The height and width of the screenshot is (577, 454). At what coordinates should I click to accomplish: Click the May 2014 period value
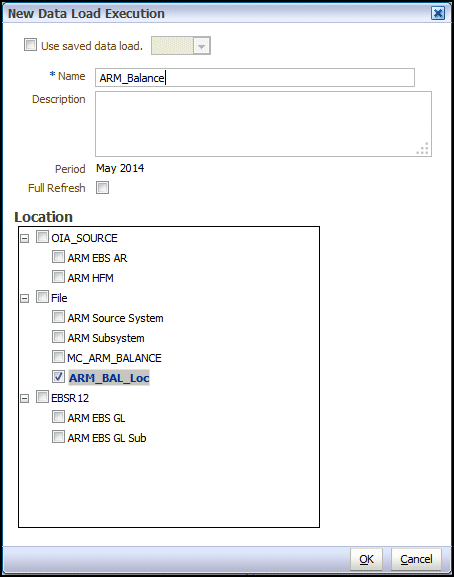tap(120, 168)
